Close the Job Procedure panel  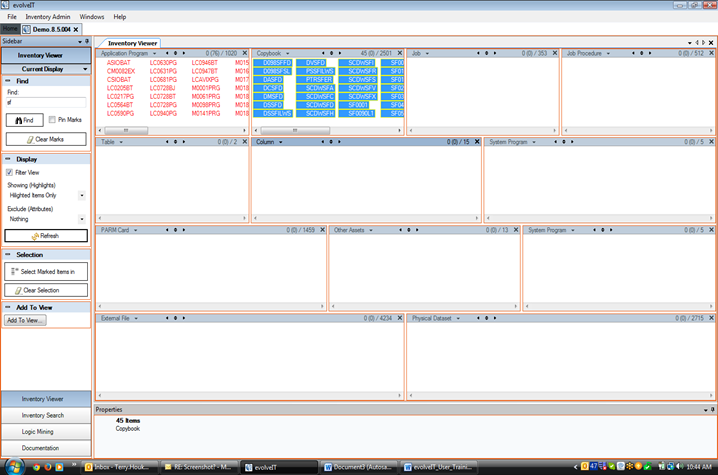pos(711,53)
